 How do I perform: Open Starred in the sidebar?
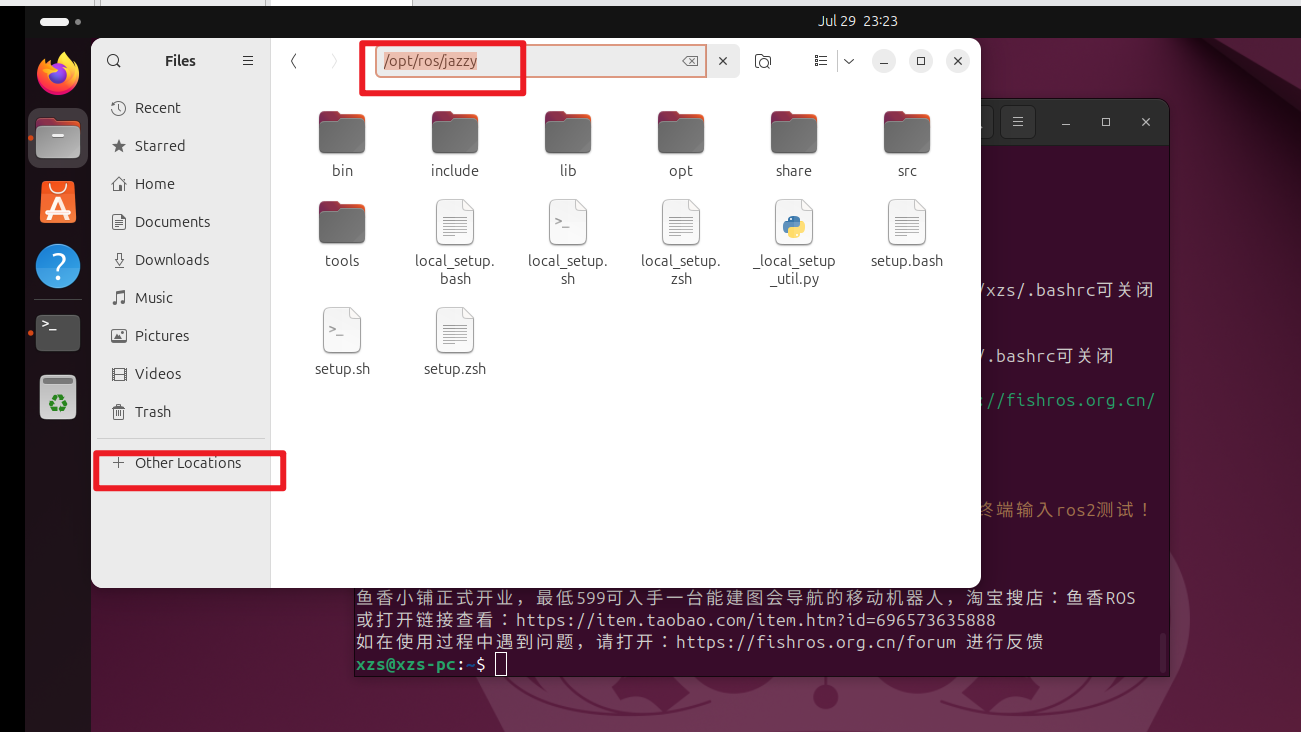pyautogui.click(x=180, y=146)
